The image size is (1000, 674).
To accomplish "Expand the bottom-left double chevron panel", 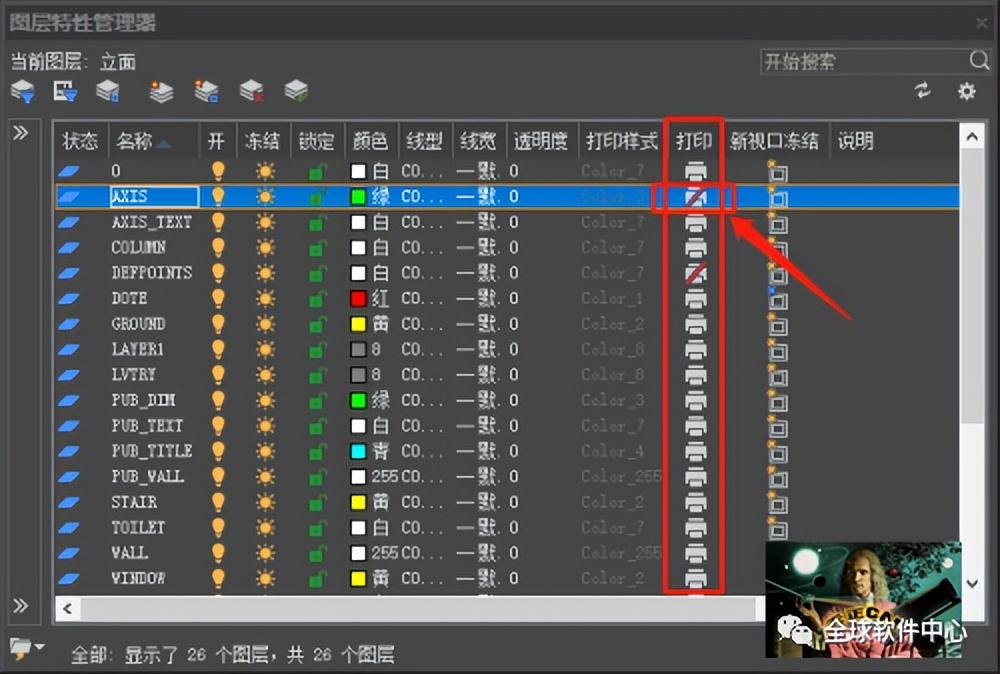I will 20,605.
